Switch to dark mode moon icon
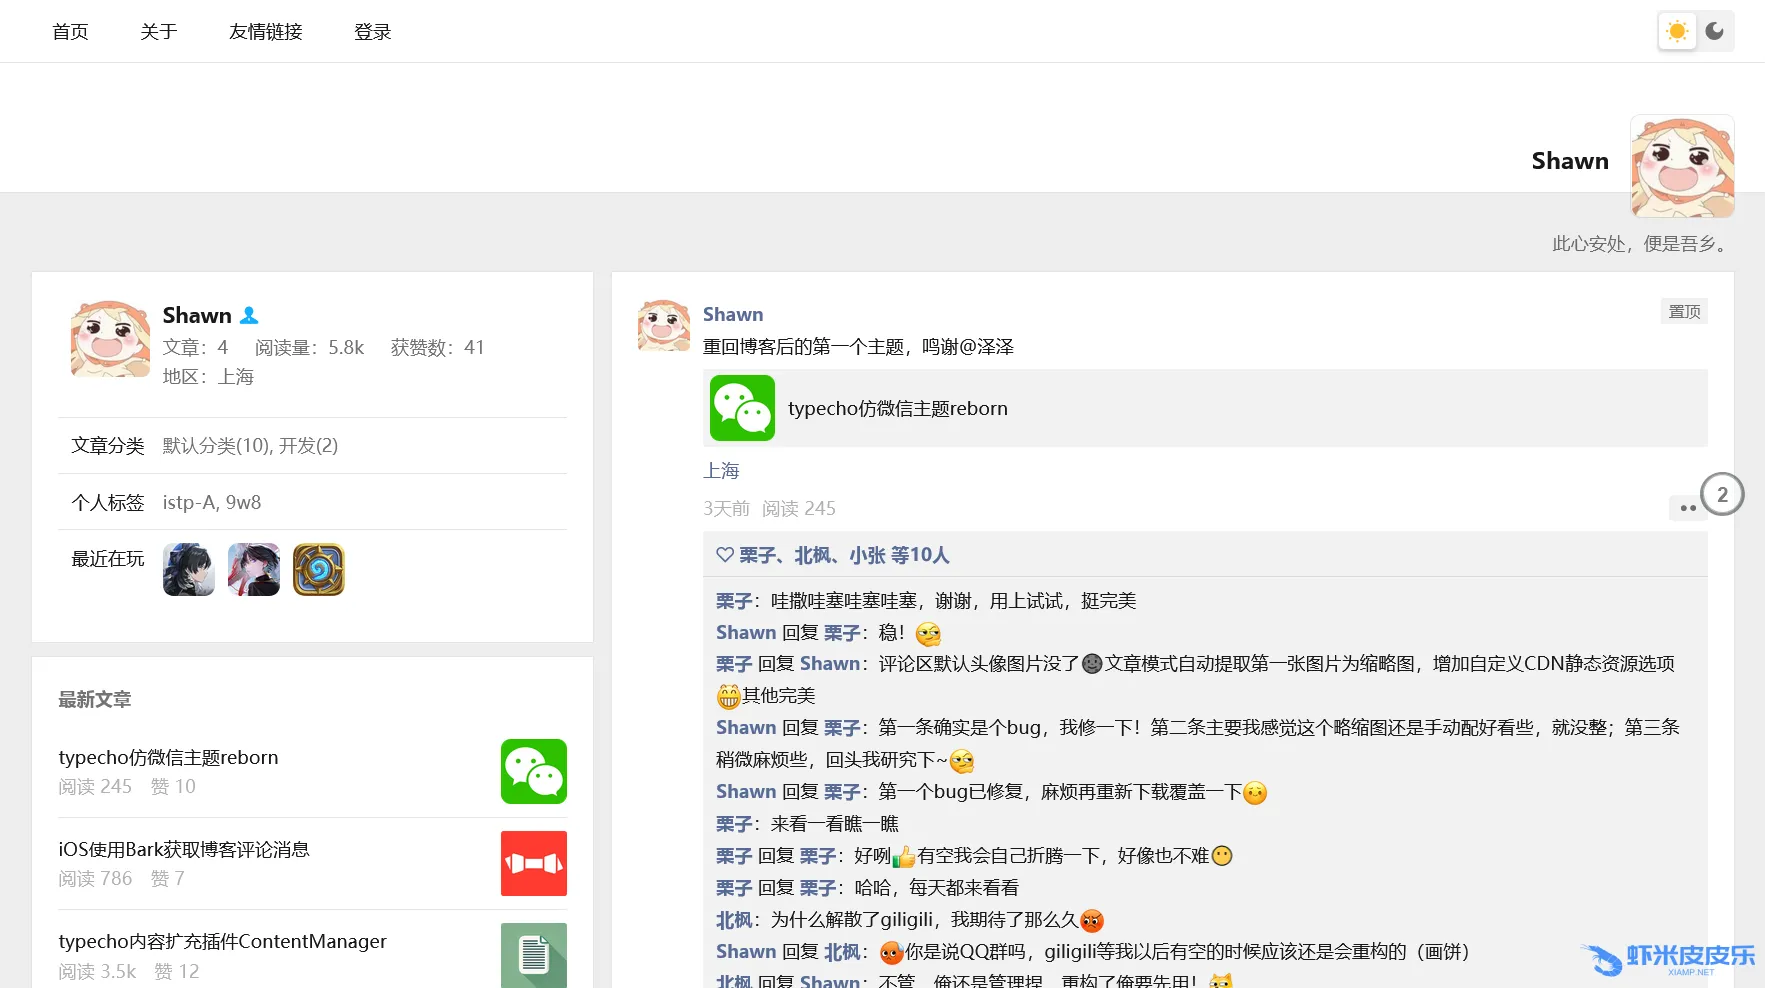Screen dimensions: 1766x988 (1714, 31)
